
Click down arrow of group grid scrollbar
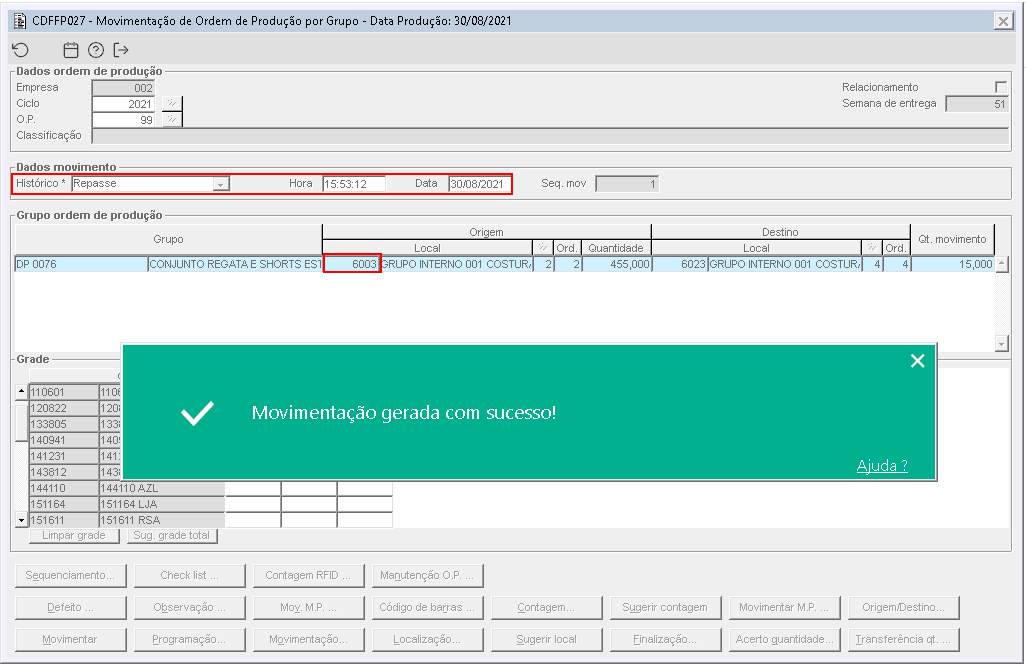point(1002,343)
